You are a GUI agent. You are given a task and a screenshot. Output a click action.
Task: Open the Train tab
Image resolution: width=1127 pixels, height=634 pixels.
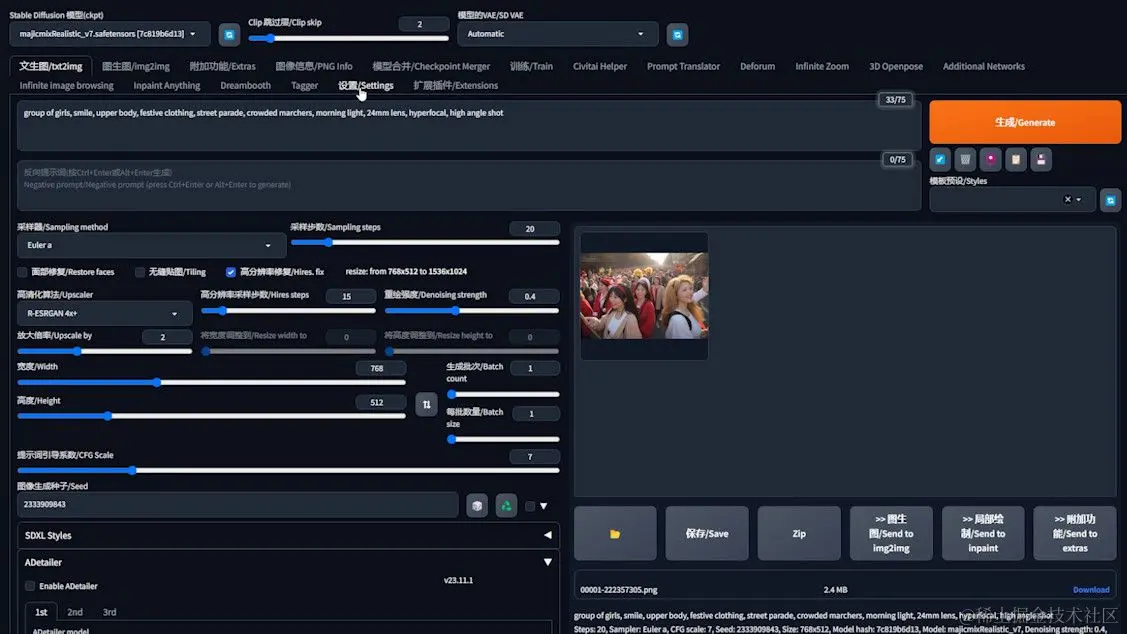pyautogui.click(x=531, y=66)
